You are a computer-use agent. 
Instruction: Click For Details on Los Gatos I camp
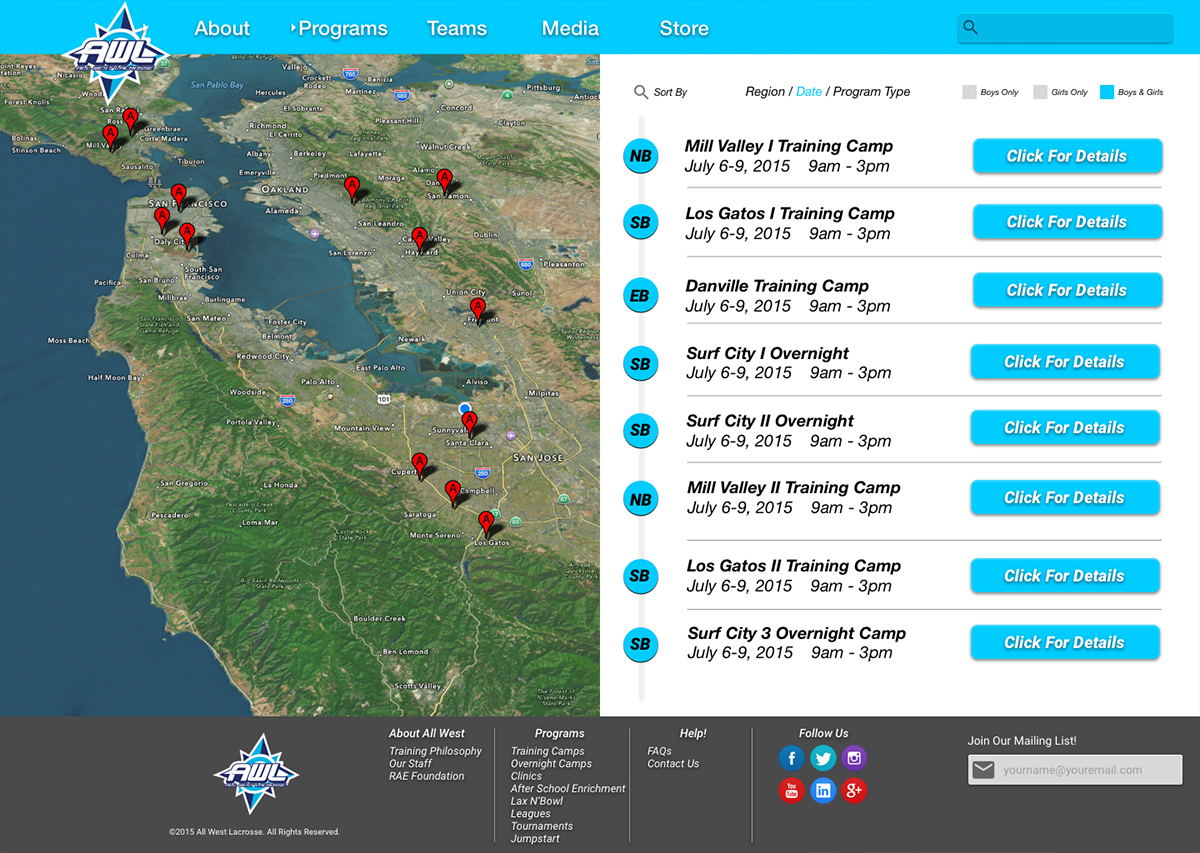(1067, 222)
